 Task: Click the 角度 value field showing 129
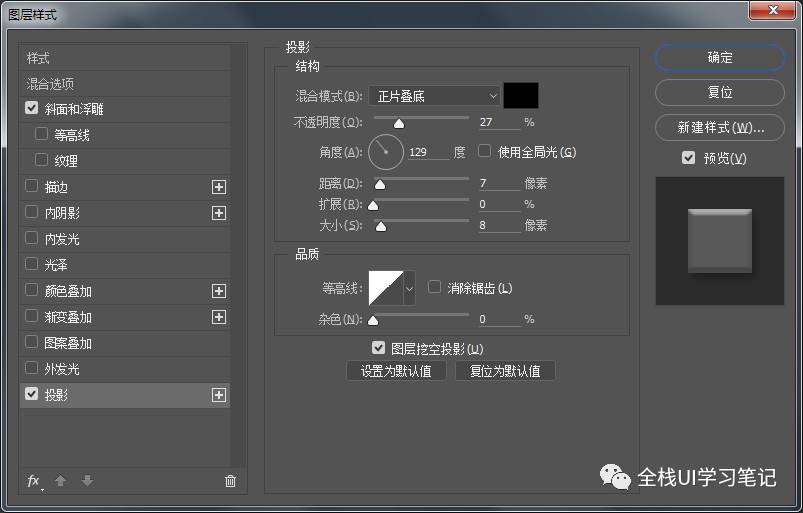tap(429, 152)
